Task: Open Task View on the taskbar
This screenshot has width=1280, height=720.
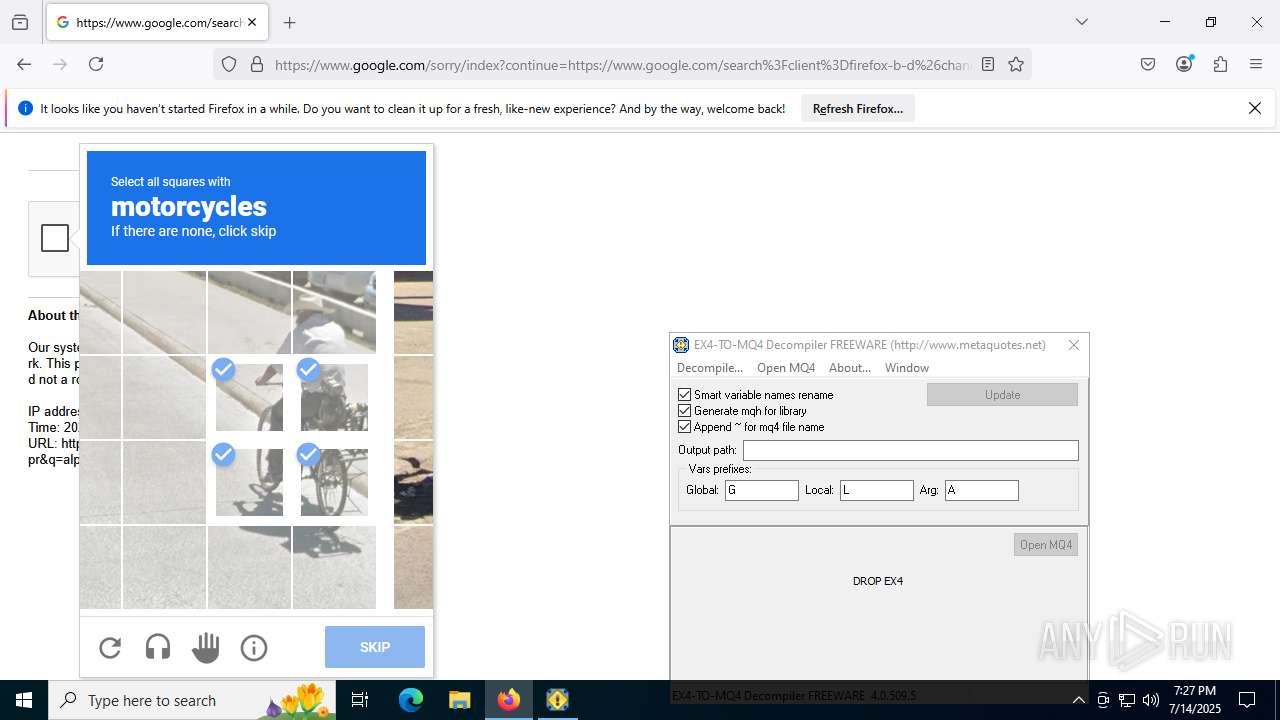Action: point(360,700)
